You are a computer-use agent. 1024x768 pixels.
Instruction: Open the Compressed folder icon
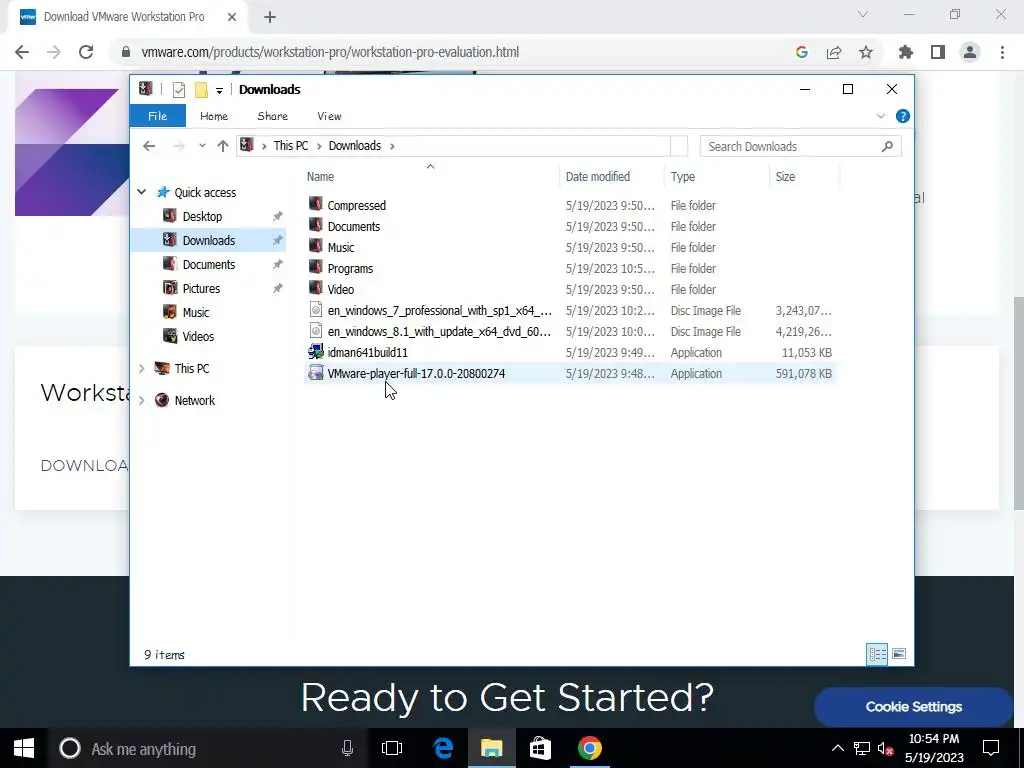[x=316, y=204]
